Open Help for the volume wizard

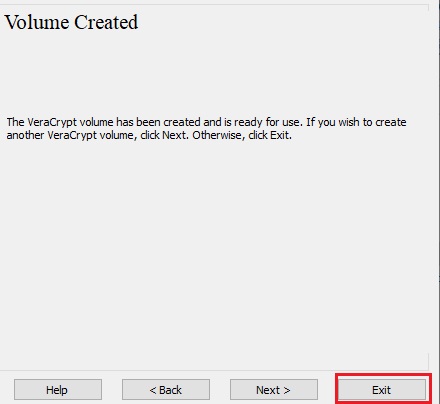[x=58, y=389]
